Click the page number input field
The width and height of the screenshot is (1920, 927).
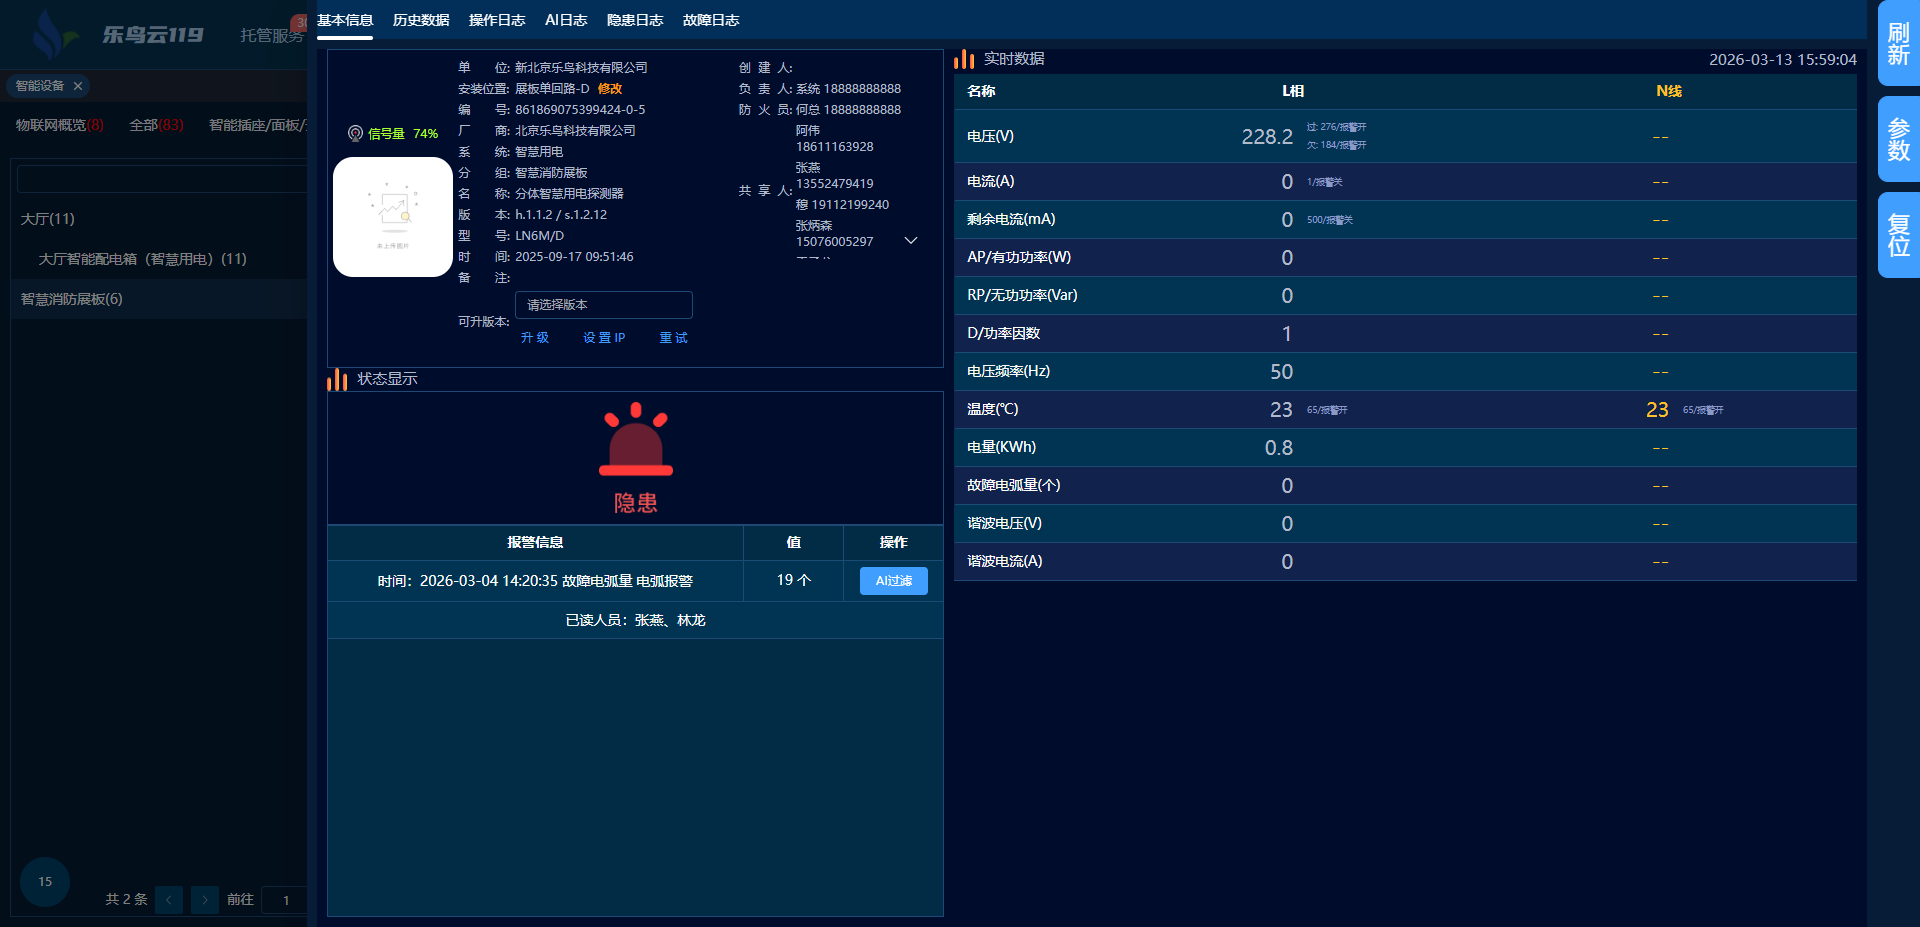tap(286, 900)
